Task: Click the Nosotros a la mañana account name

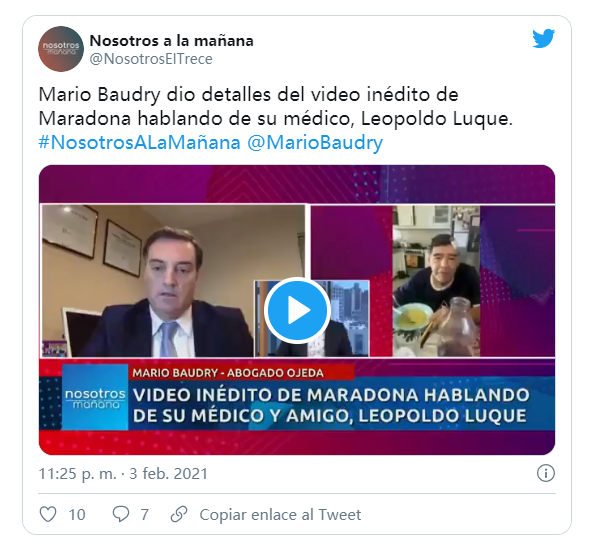Action: 171,41
